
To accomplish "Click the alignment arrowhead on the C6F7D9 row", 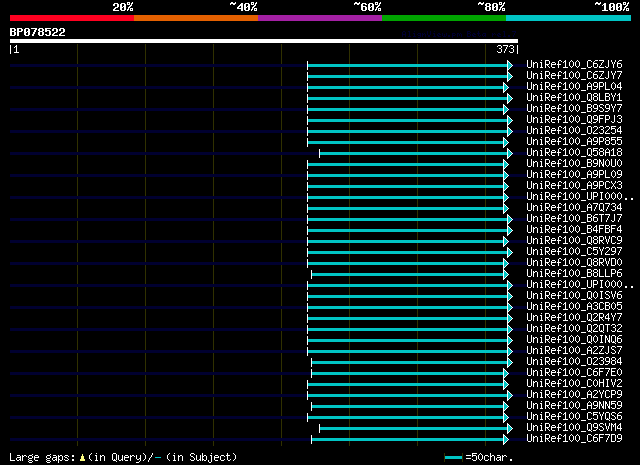I will 506,439.
